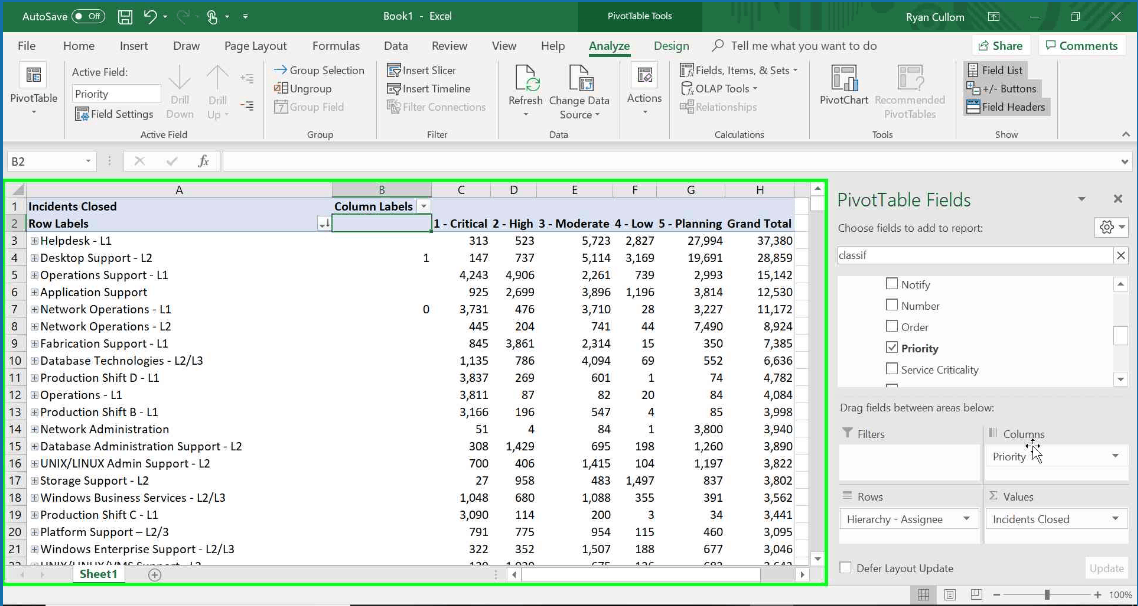Click the Refresh icon
This screenshot has height=606, width=1138.
point(525,78)
